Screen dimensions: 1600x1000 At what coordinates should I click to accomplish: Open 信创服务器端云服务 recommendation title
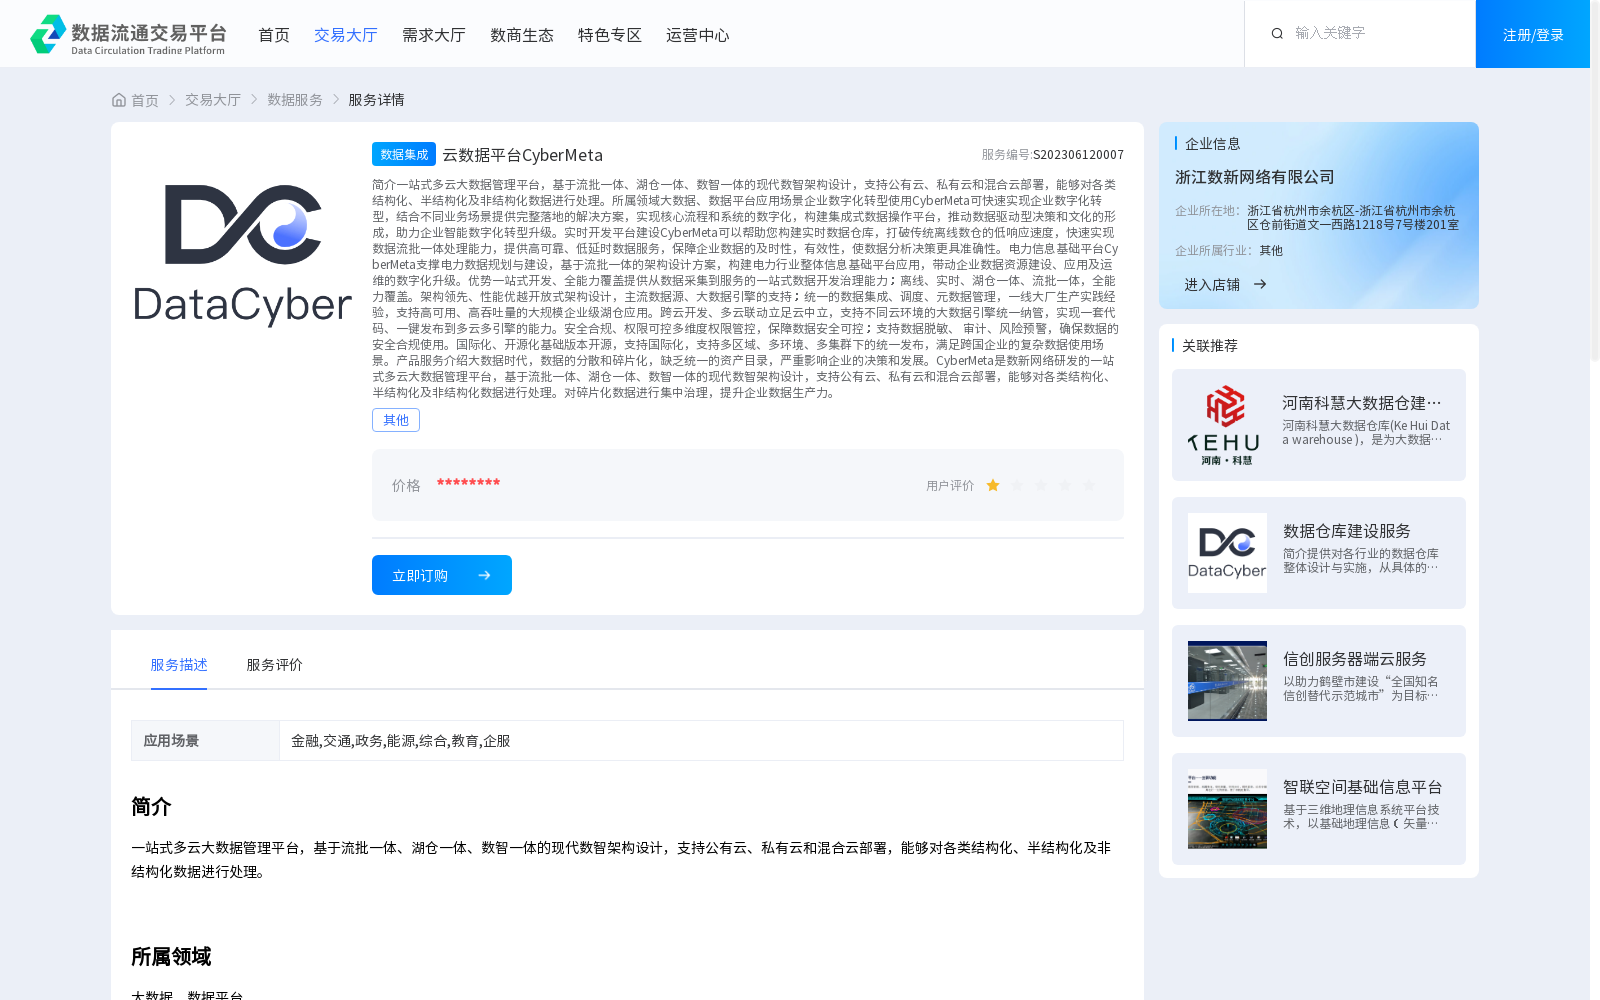tap(1355, 659)
